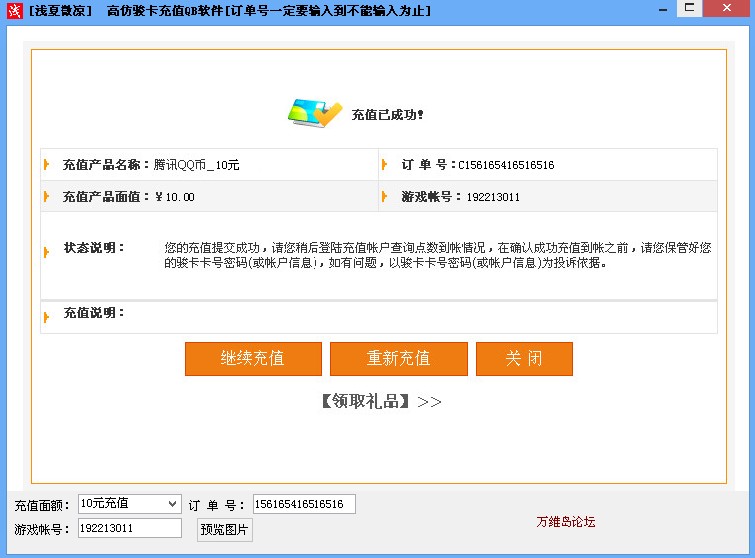The image size is (755, 558).
Task: Click the orange arrow beside 充值说明
Action: click(x=47, y=317)
